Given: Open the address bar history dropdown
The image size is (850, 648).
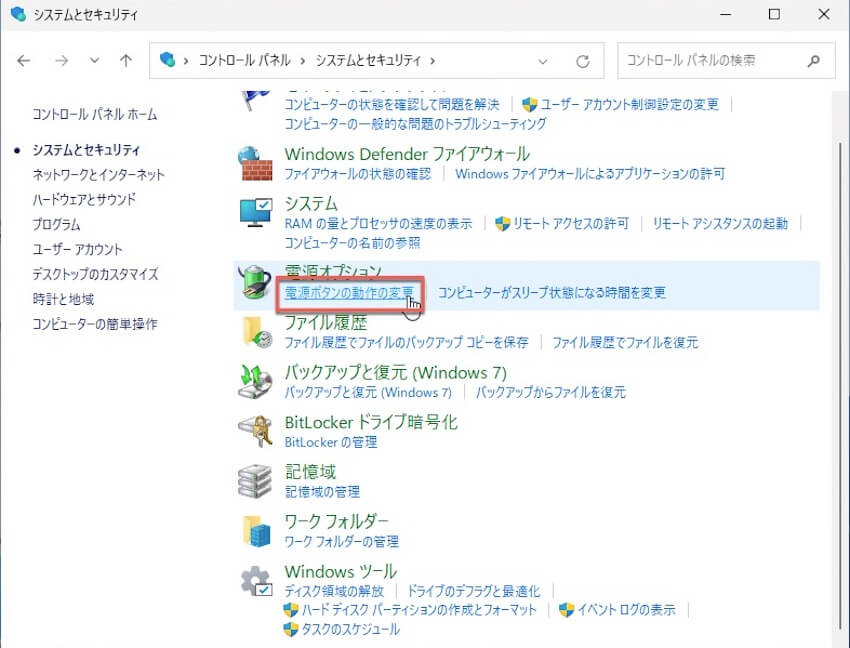Looking at the screenshot, I should pyautogui.click(x=543, y=61).
